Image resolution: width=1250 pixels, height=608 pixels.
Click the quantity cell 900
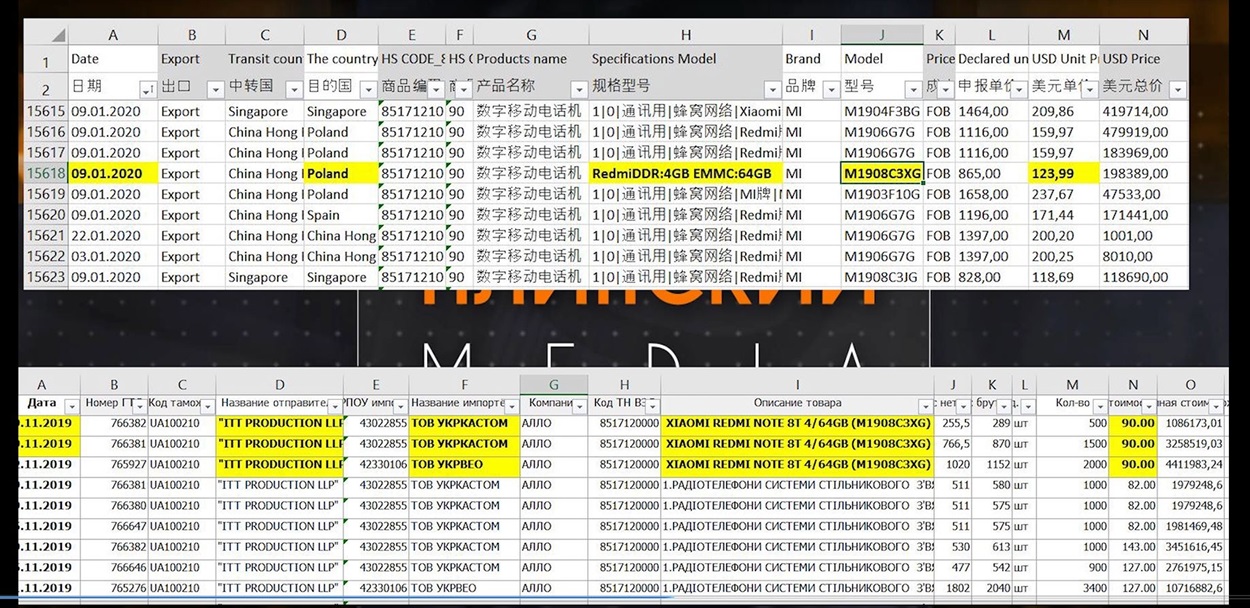click(1073, 567)
